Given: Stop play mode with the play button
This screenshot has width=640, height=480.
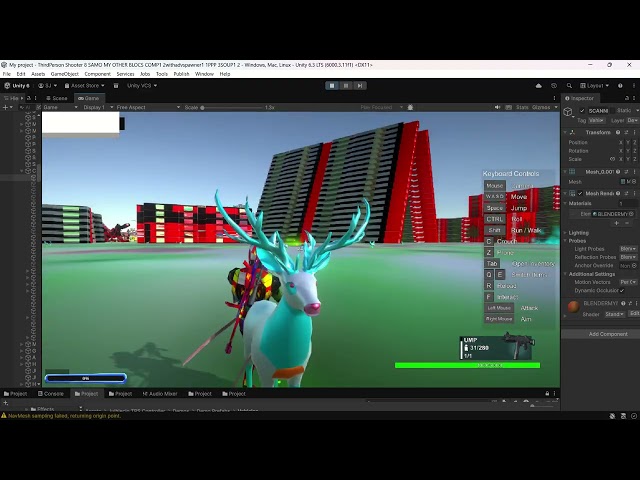Looking at the screenshot, I should [x=332, y=86].
